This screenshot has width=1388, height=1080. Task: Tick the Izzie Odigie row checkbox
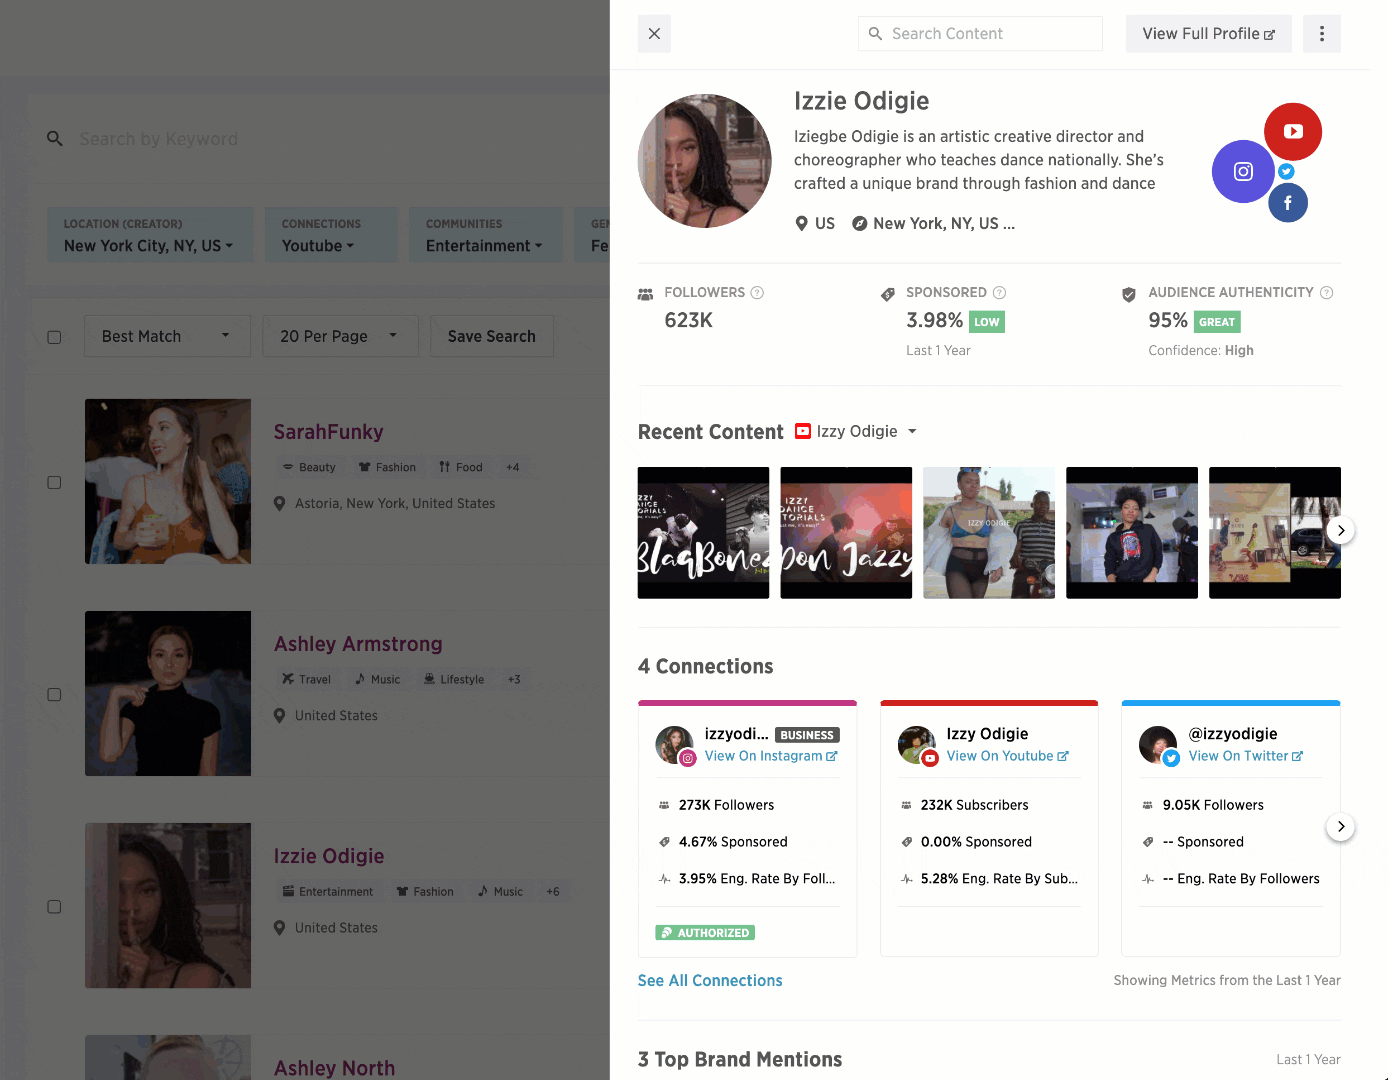coord(54,906)
